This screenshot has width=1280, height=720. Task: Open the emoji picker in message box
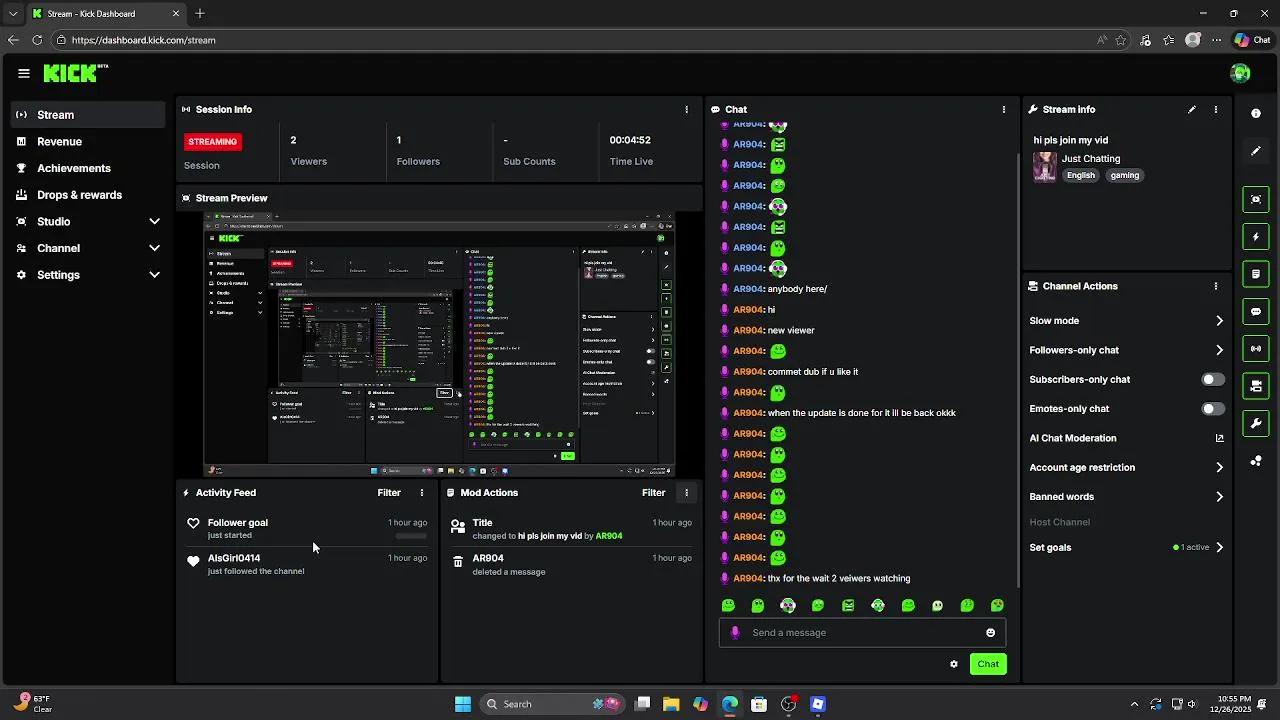[991, 633]
